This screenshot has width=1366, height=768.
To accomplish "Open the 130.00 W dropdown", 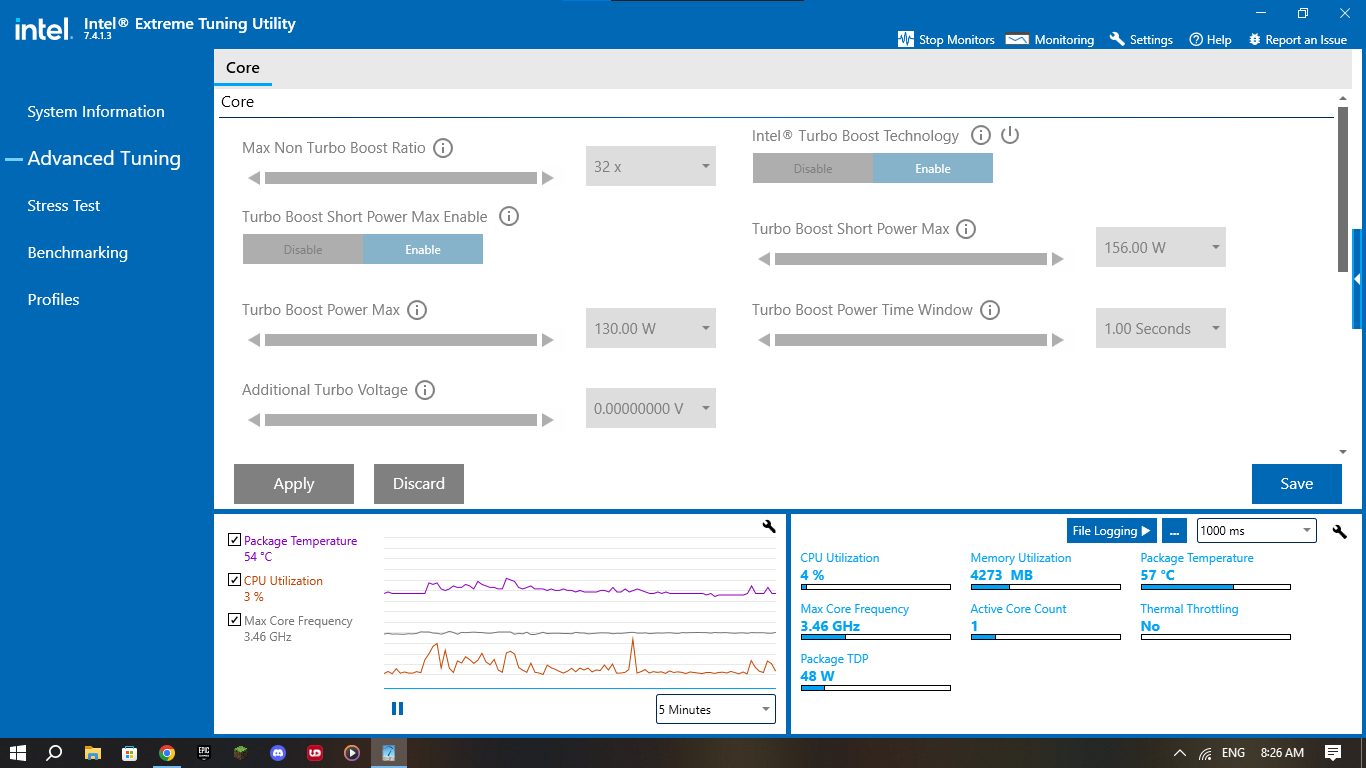I will (x=651, y=329).
